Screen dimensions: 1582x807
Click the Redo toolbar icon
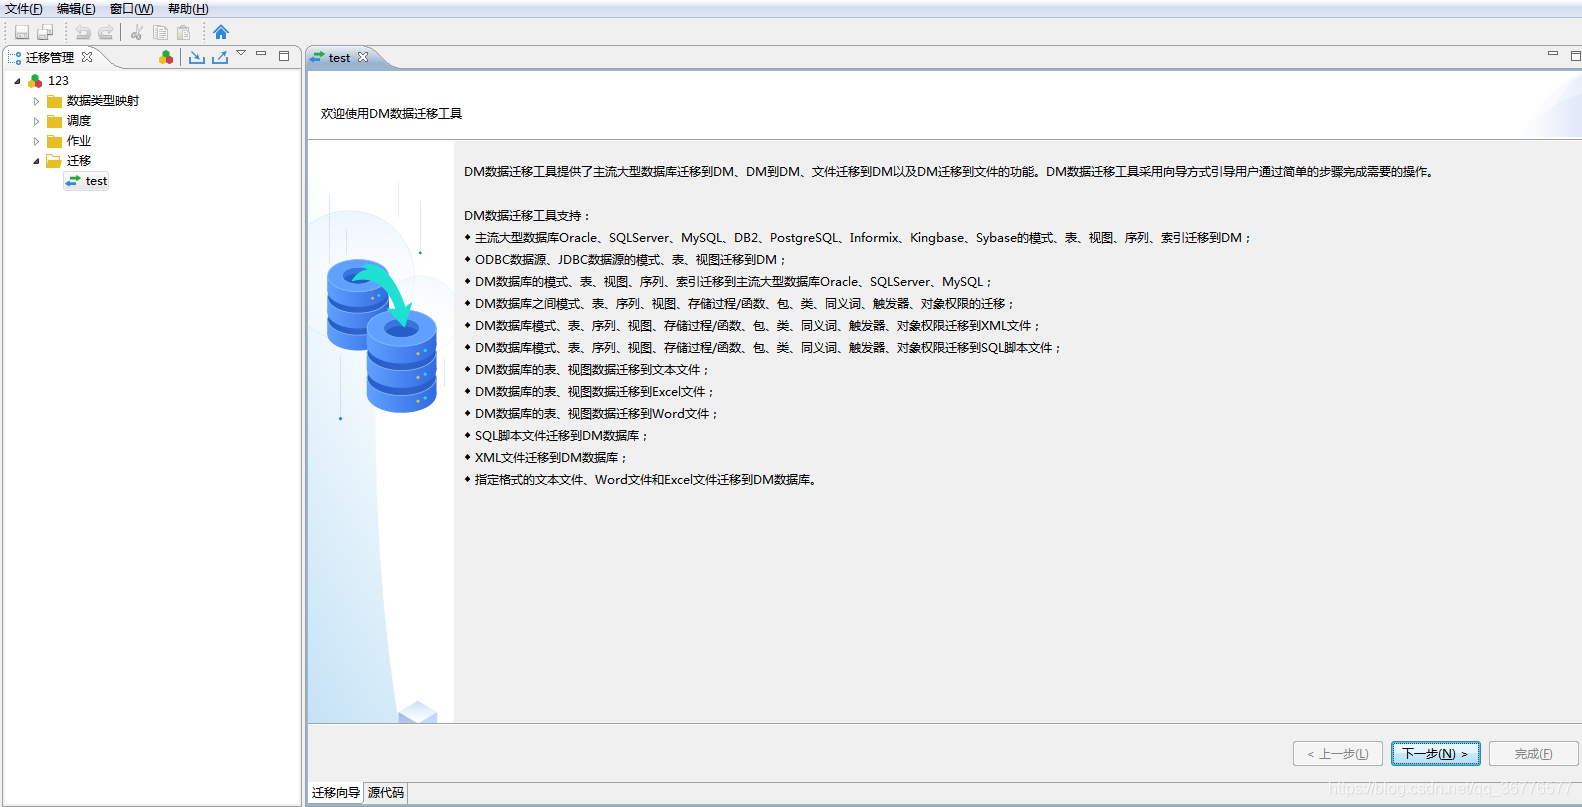[x=106, y=32]
